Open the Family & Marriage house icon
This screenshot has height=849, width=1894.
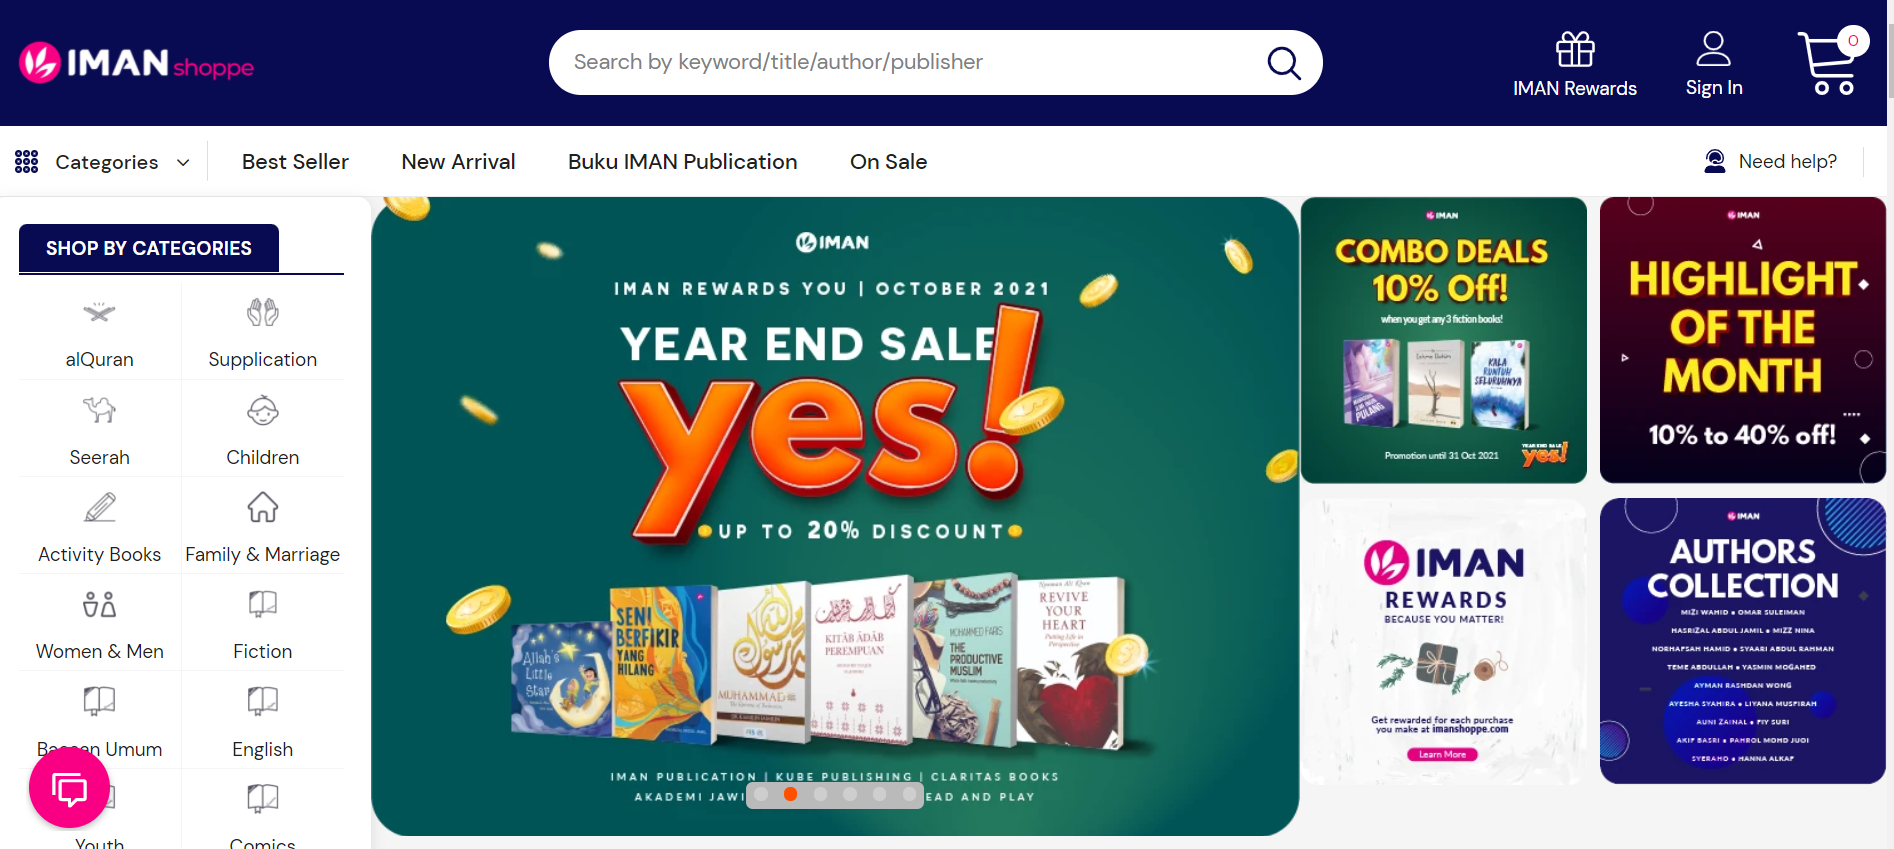263,507
